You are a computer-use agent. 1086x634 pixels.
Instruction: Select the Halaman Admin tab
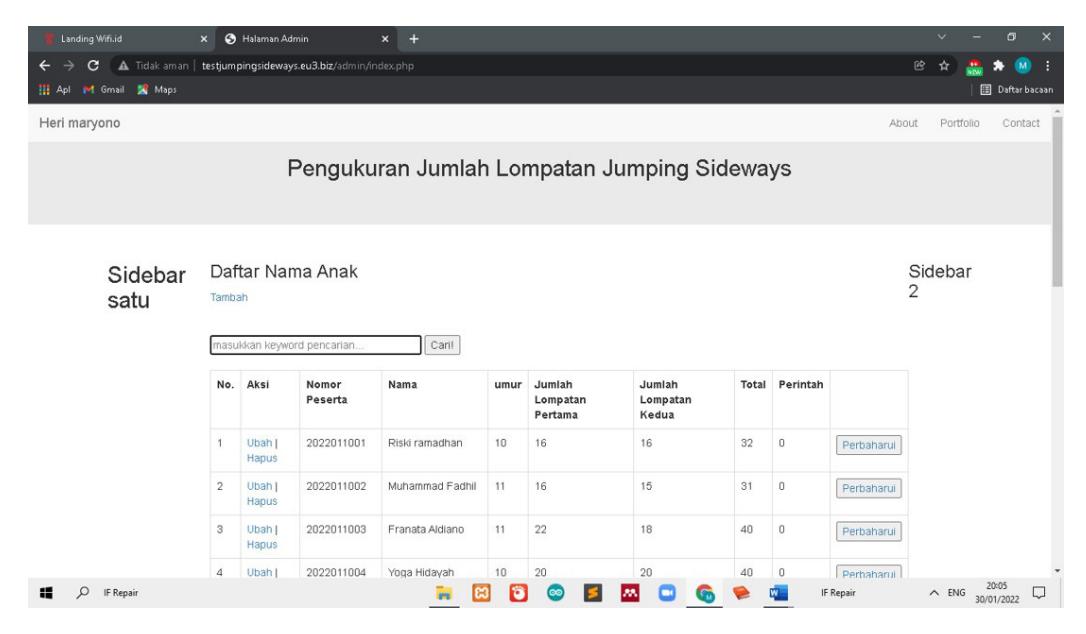coord(305,39)
